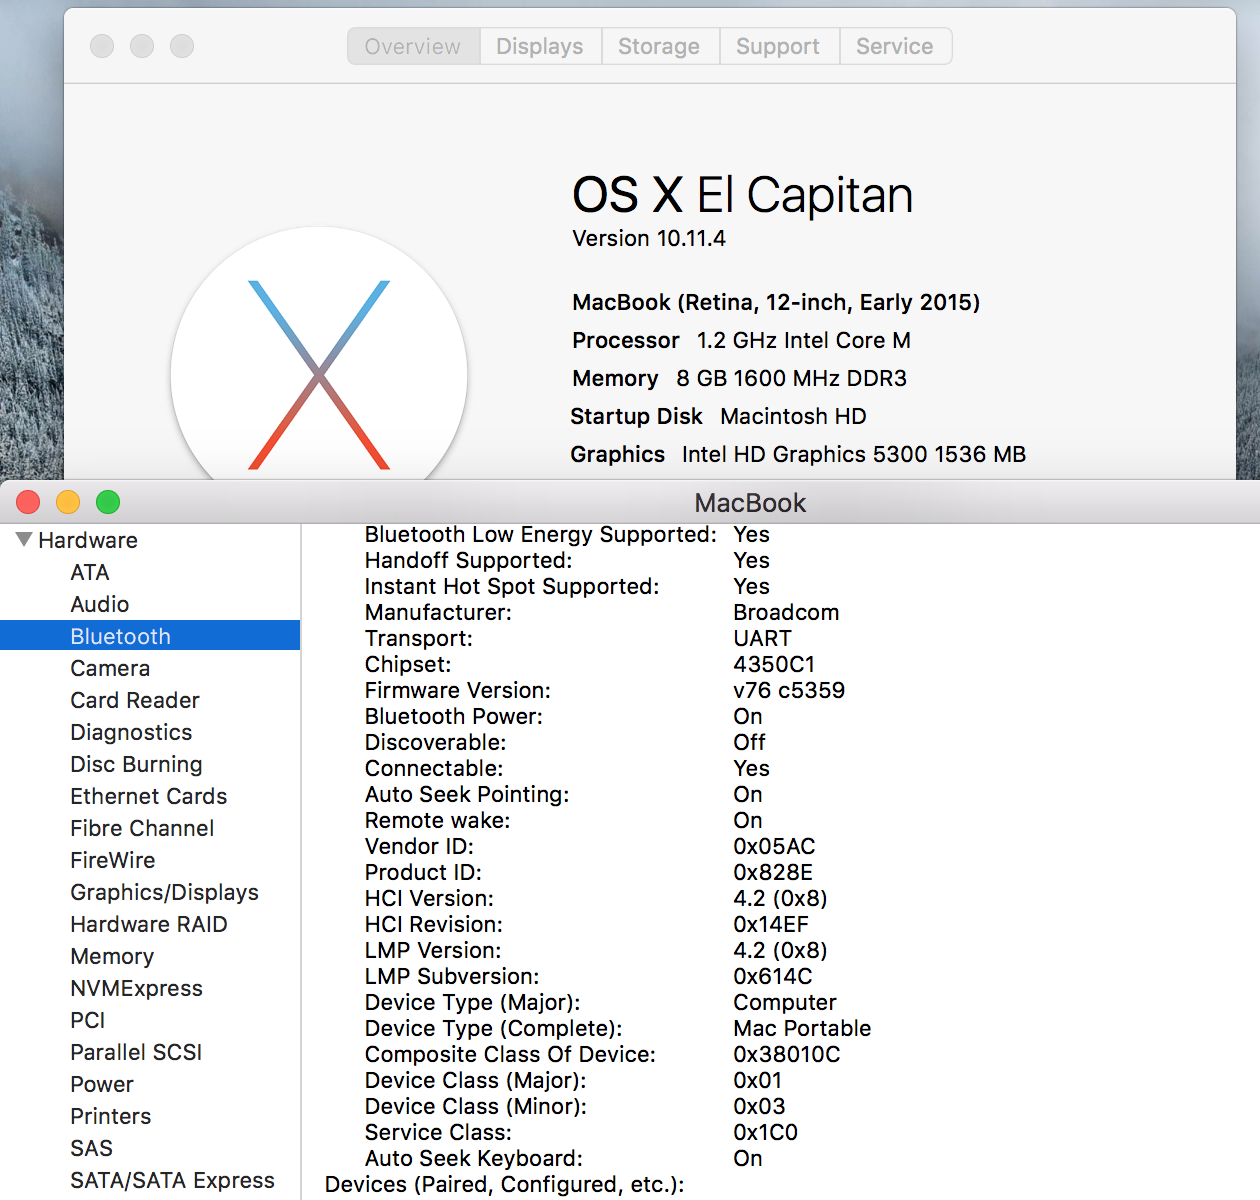Image resolution: width=1260 pixels, height=1200 pixels.
Task: Click the Vendor ID value 0x05AC
Action: [774, 846]
